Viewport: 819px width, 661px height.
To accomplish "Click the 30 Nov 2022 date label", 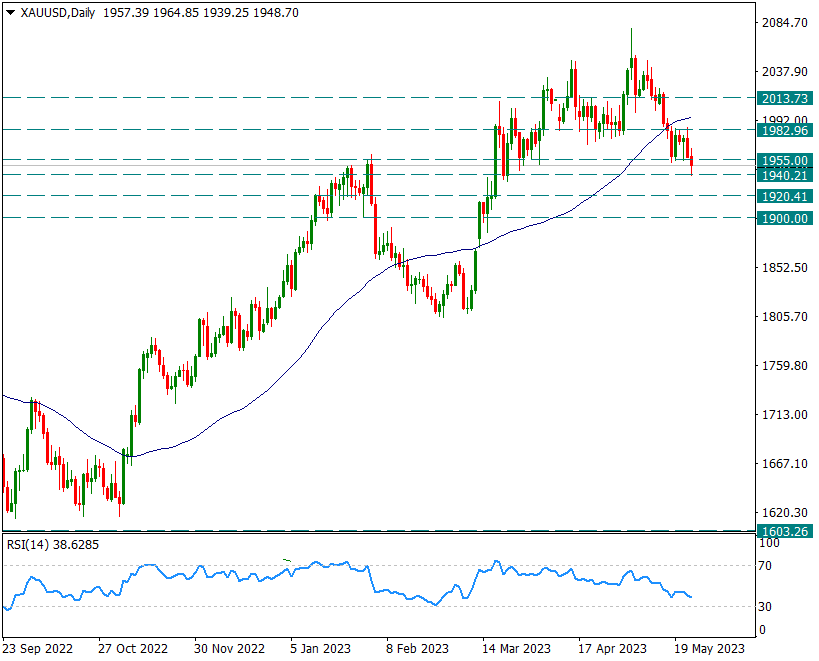I will tap(229, 649).
